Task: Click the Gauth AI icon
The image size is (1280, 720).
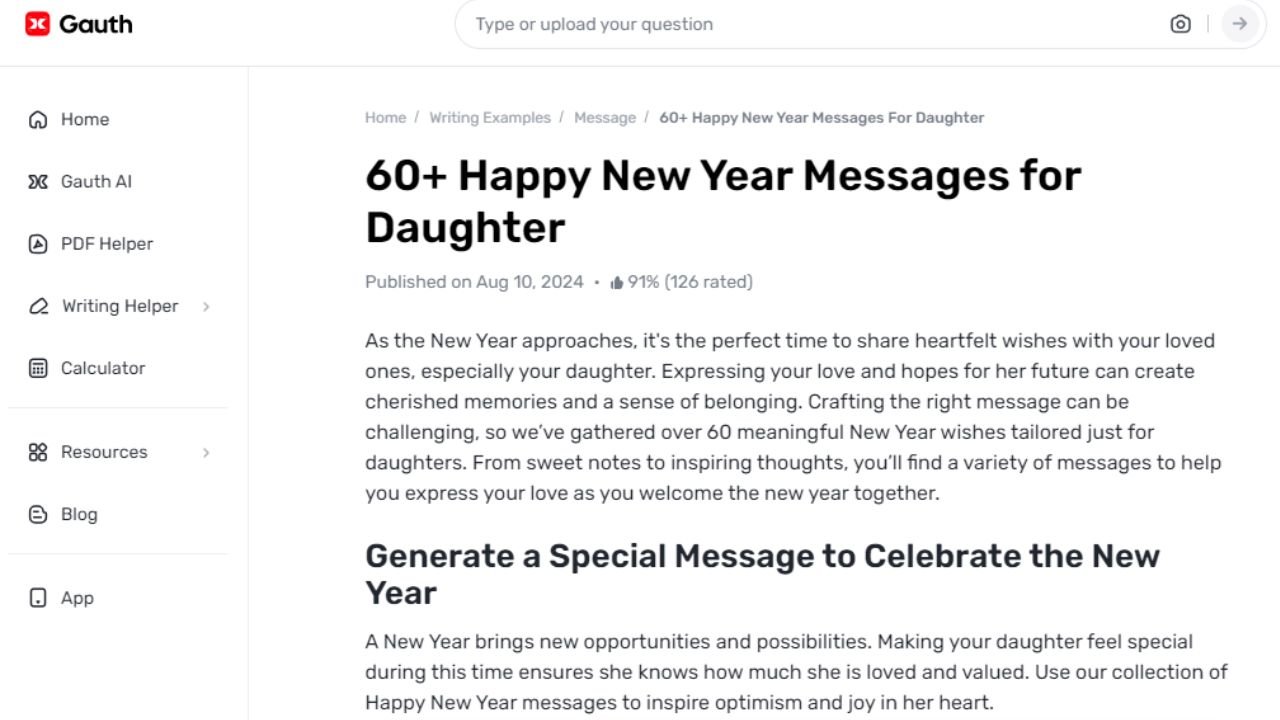Action: [37, 181]
